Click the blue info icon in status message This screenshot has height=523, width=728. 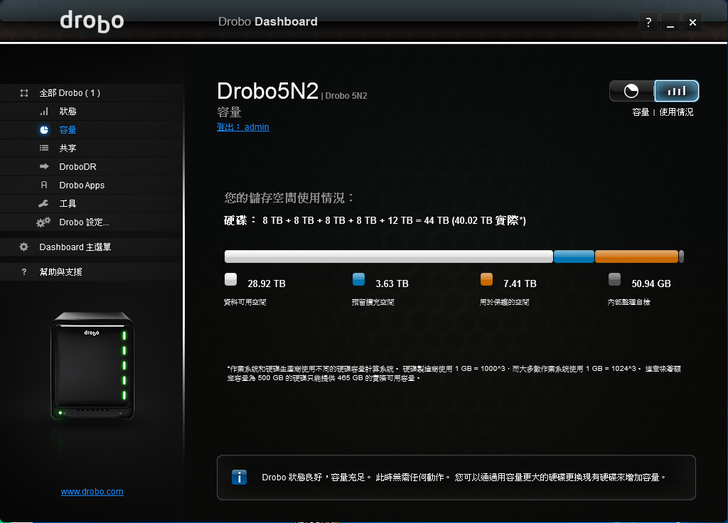click(239, 477)
